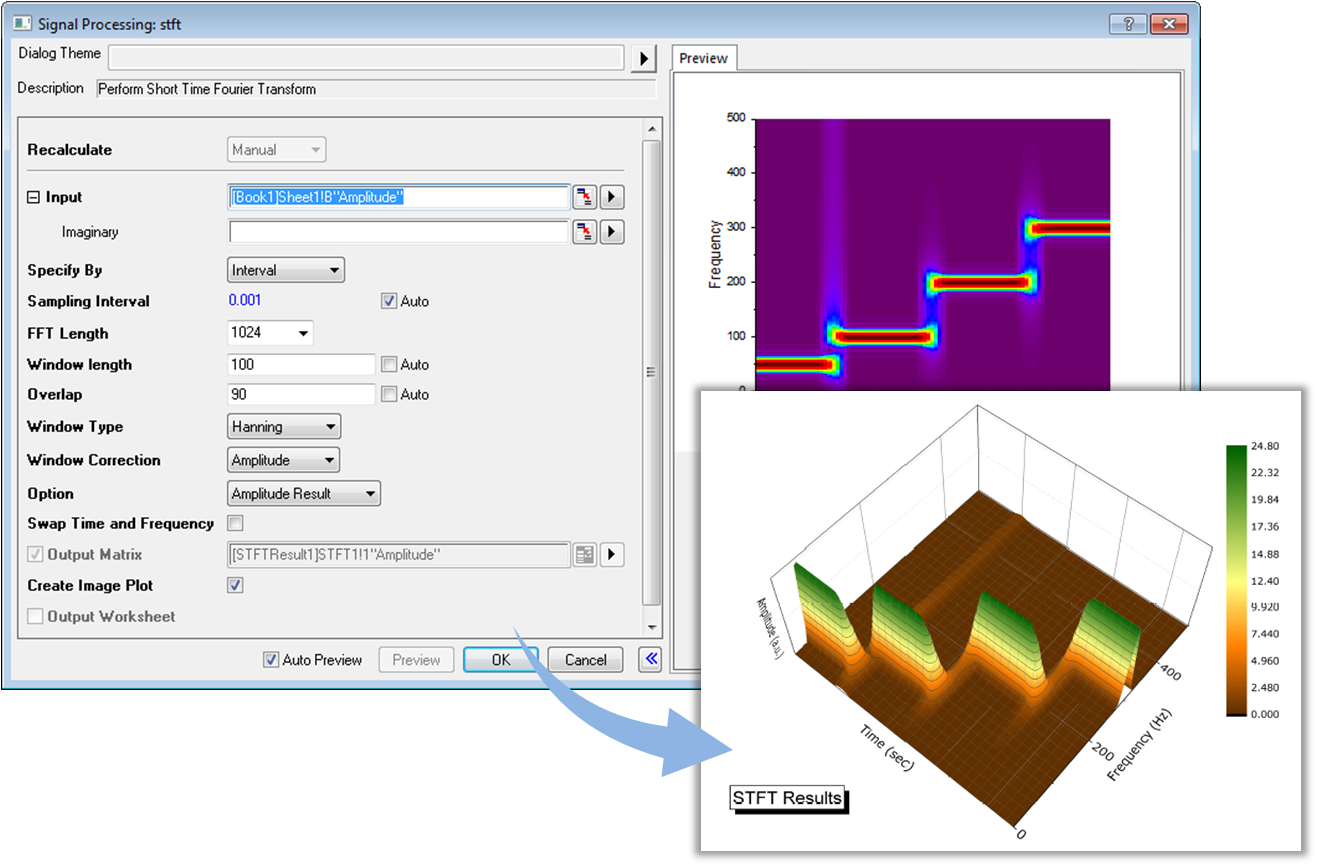Click the Dialog Theme field
This screenshot has height=868, width=1319.
coord(366,58)
